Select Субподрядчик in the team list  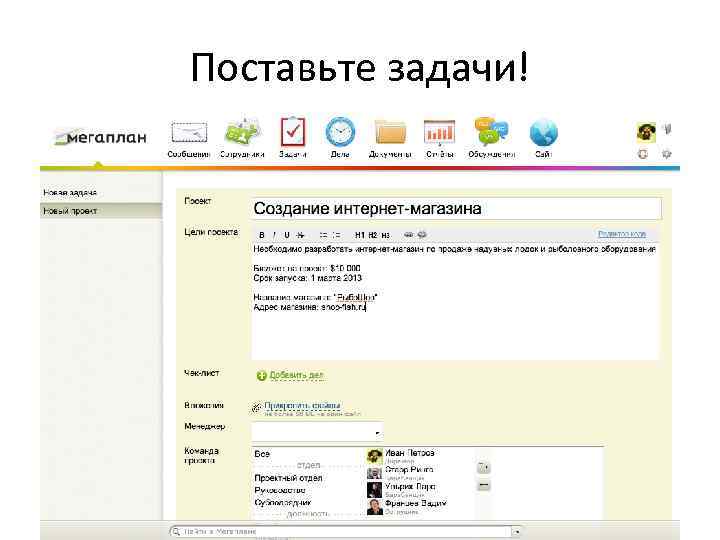coord(283,503)
